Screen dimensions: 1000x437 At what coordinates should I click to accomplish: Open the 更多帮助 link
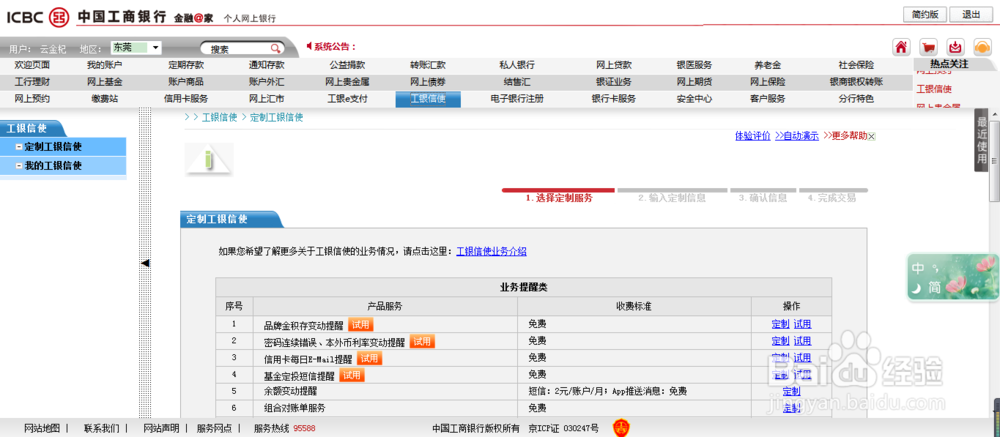pos(845,136)
